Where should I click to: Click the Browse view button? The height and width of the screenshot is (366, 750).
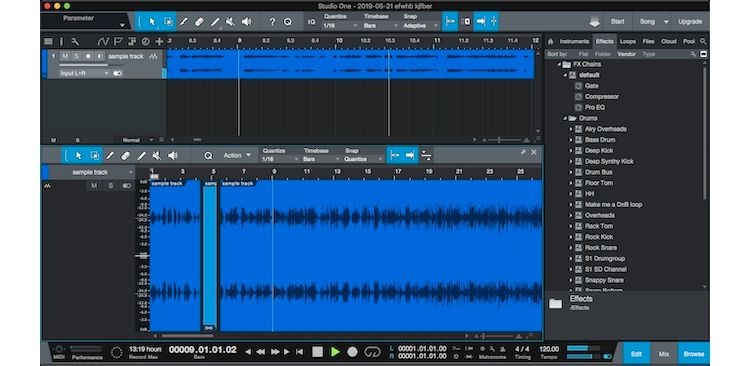(694, 354)
